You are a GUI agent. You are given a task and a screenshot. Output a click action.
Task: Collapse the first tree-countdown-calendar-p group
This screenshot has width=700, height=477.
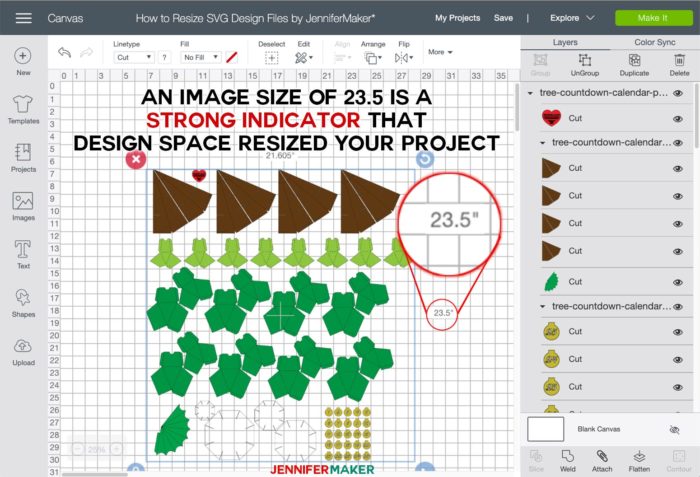pyautogui.click(x=530, y=93)
